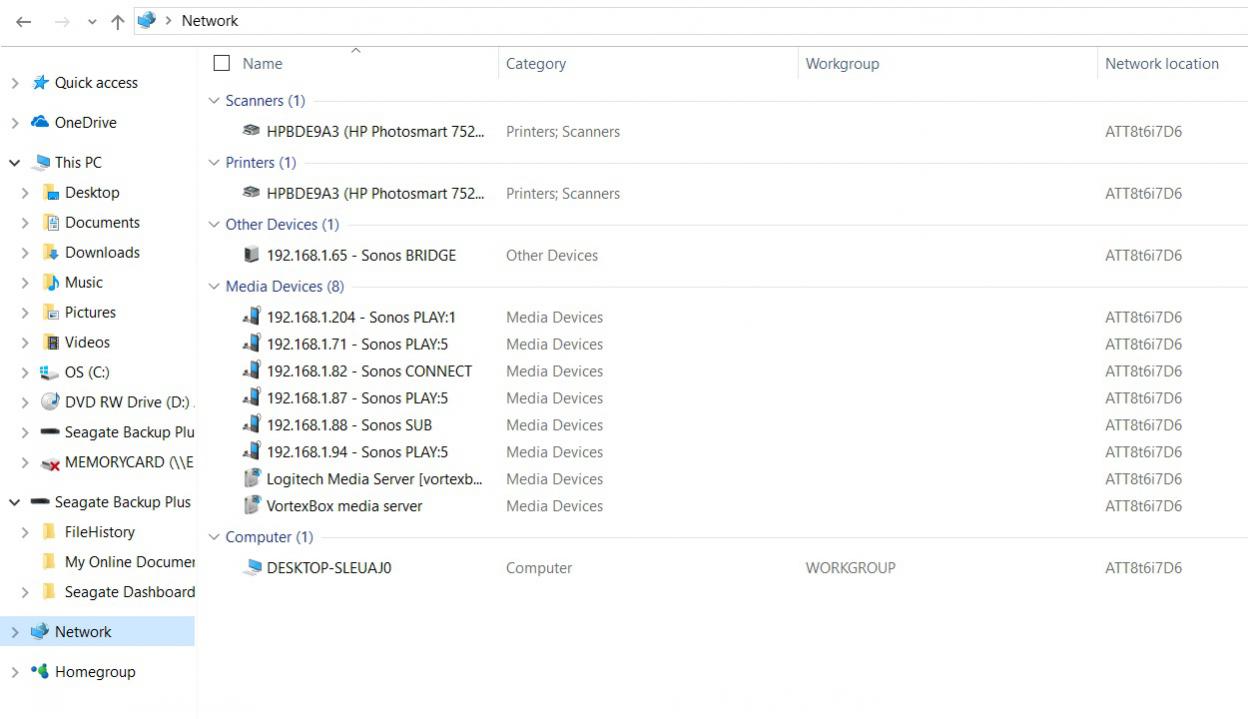Click the Logitech Media Server icon
The height and width of the screenshot is (719, 1248).
[252, 479]
